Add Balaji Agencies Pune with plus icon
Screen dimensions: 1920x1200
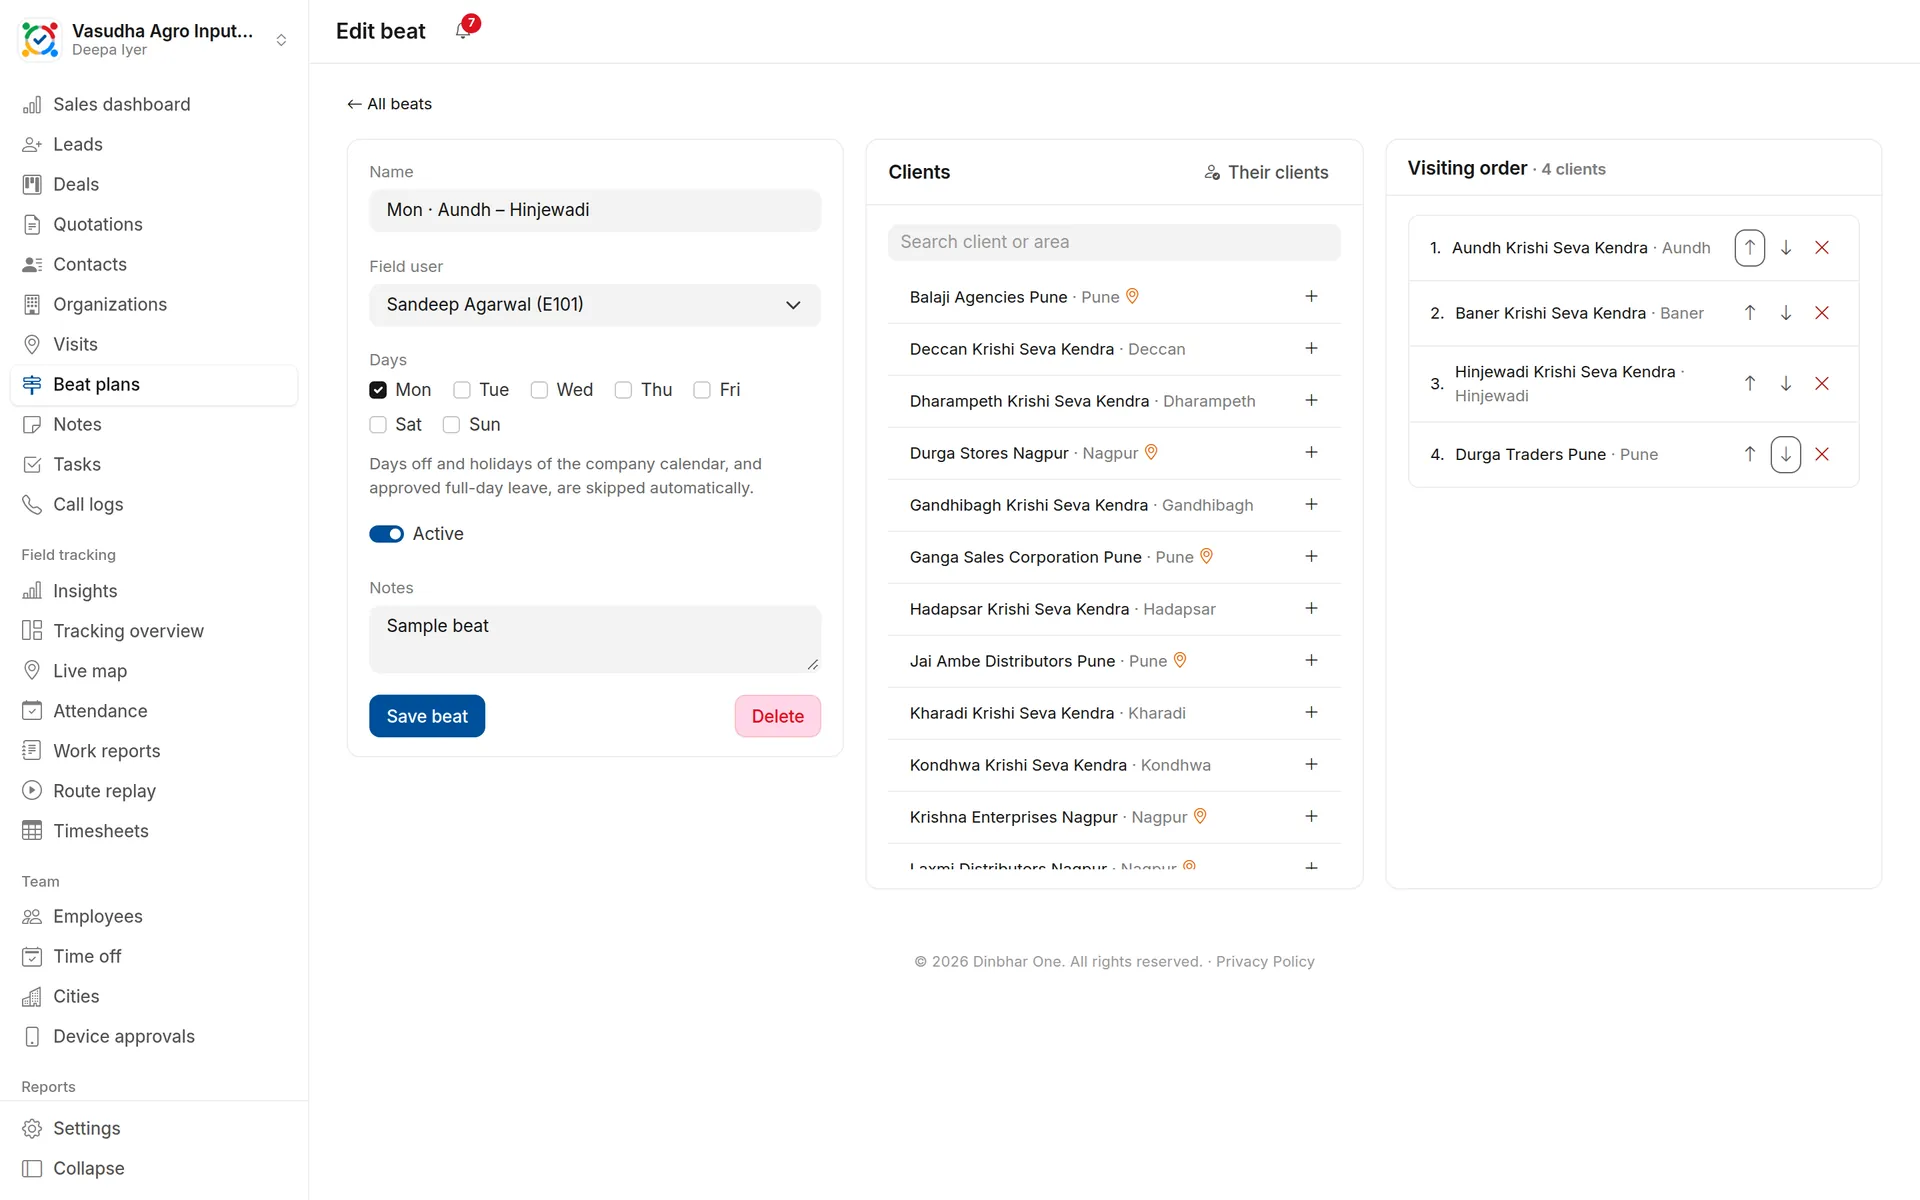tap(1311, 297)
